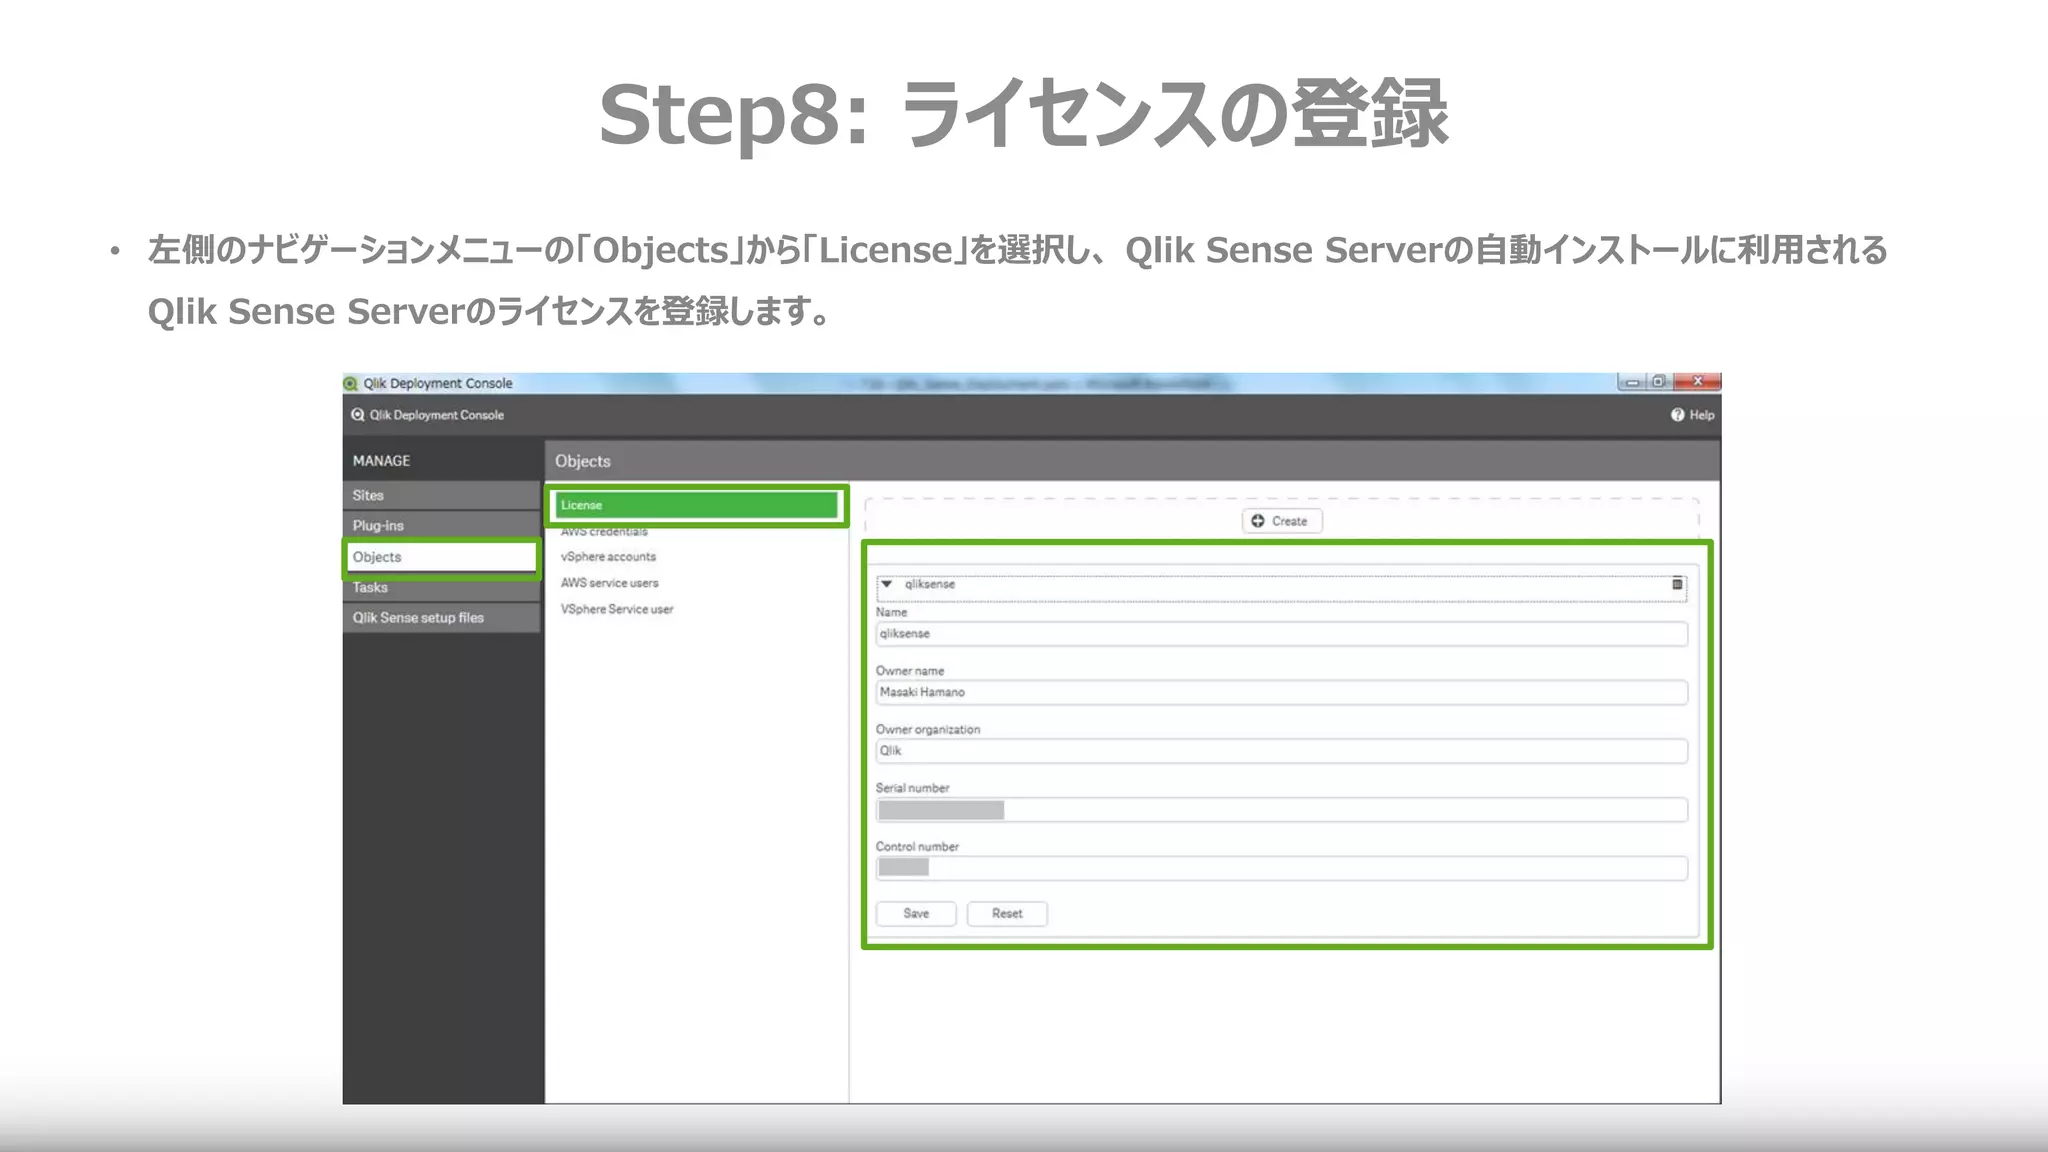Maximize the Qlik Deployment Console window

point(1658,382)
